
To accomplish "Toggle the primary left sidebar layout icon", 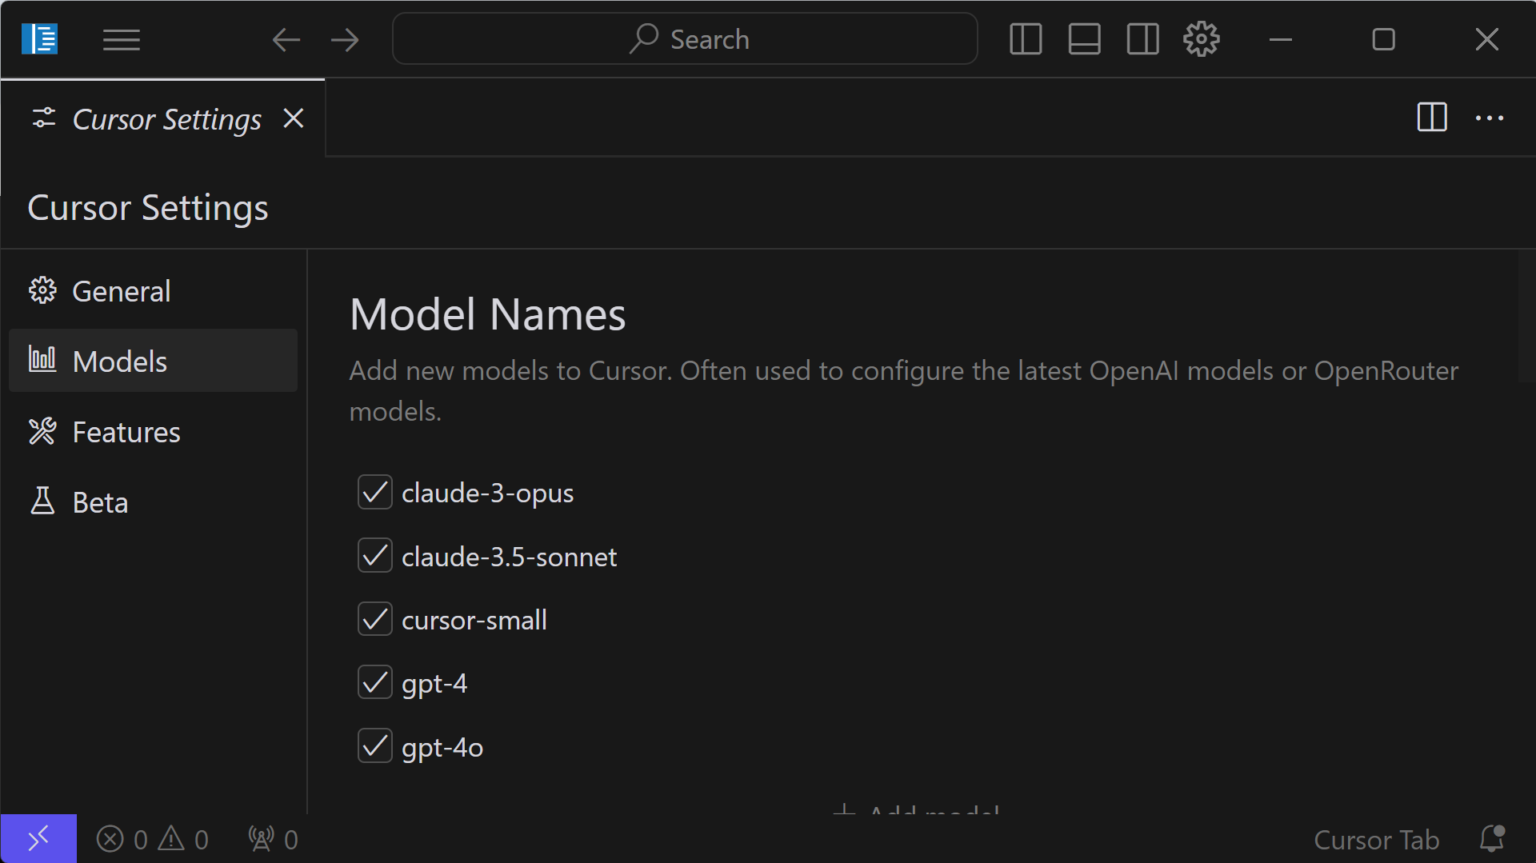I will tap(1026, 39).
